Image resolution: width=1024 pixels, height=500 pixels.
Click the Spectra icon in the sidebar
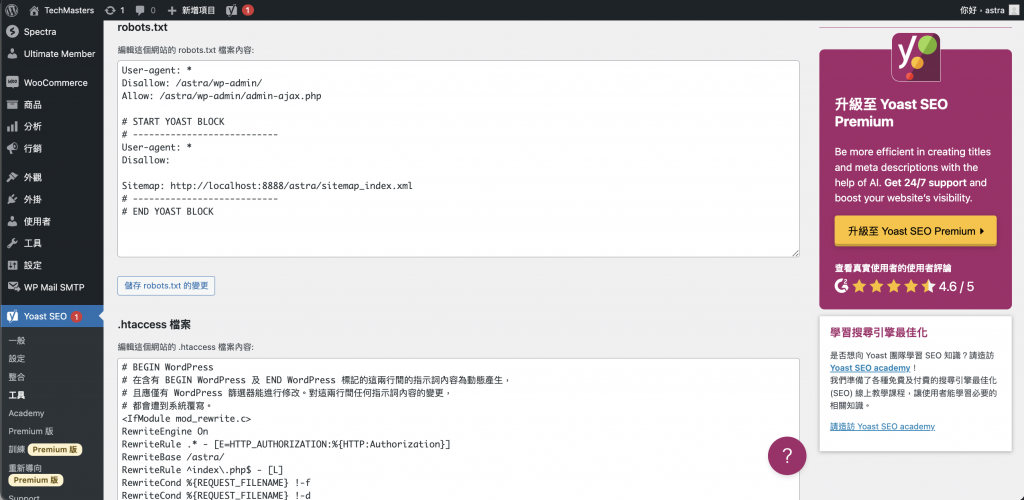(12, 31)
